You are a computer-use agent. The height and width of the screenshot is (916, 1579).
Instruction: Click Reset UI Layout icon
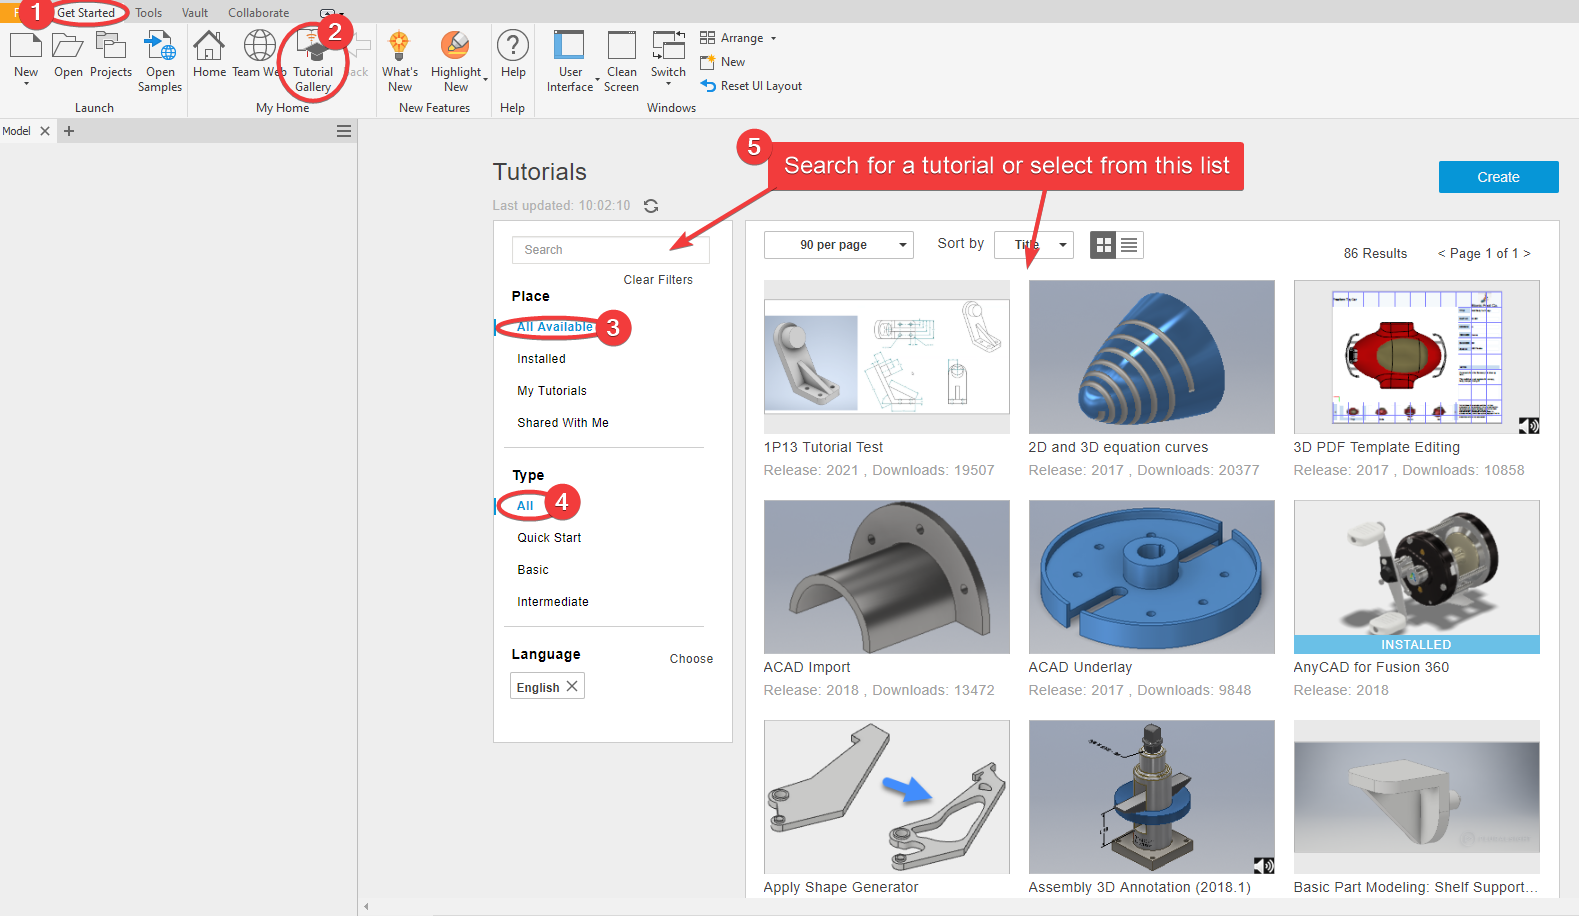tap(708, 86)
